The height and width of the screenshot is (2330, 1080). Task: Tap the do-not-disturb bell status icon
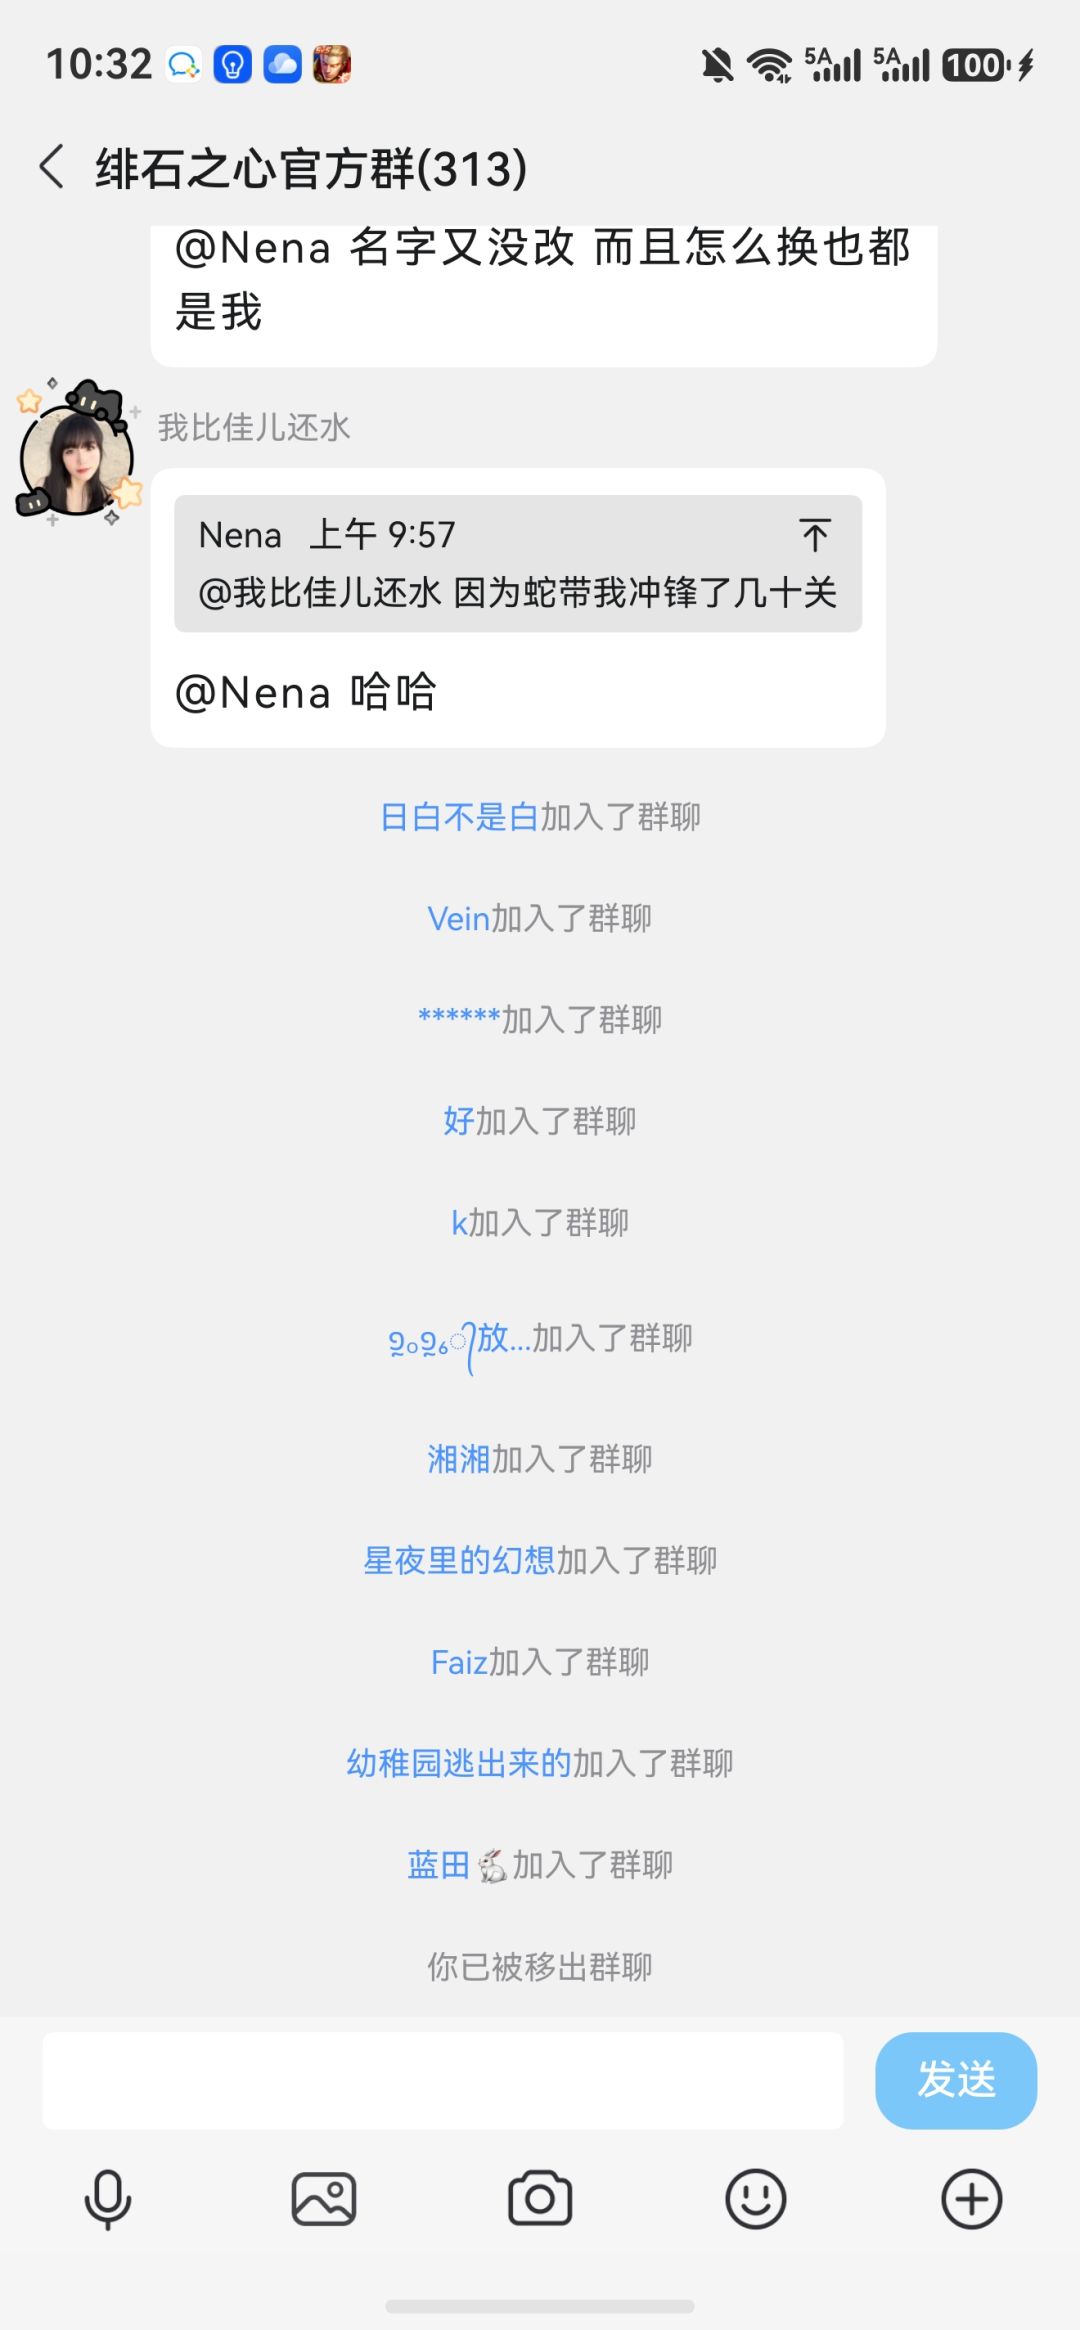pos(717,66)
